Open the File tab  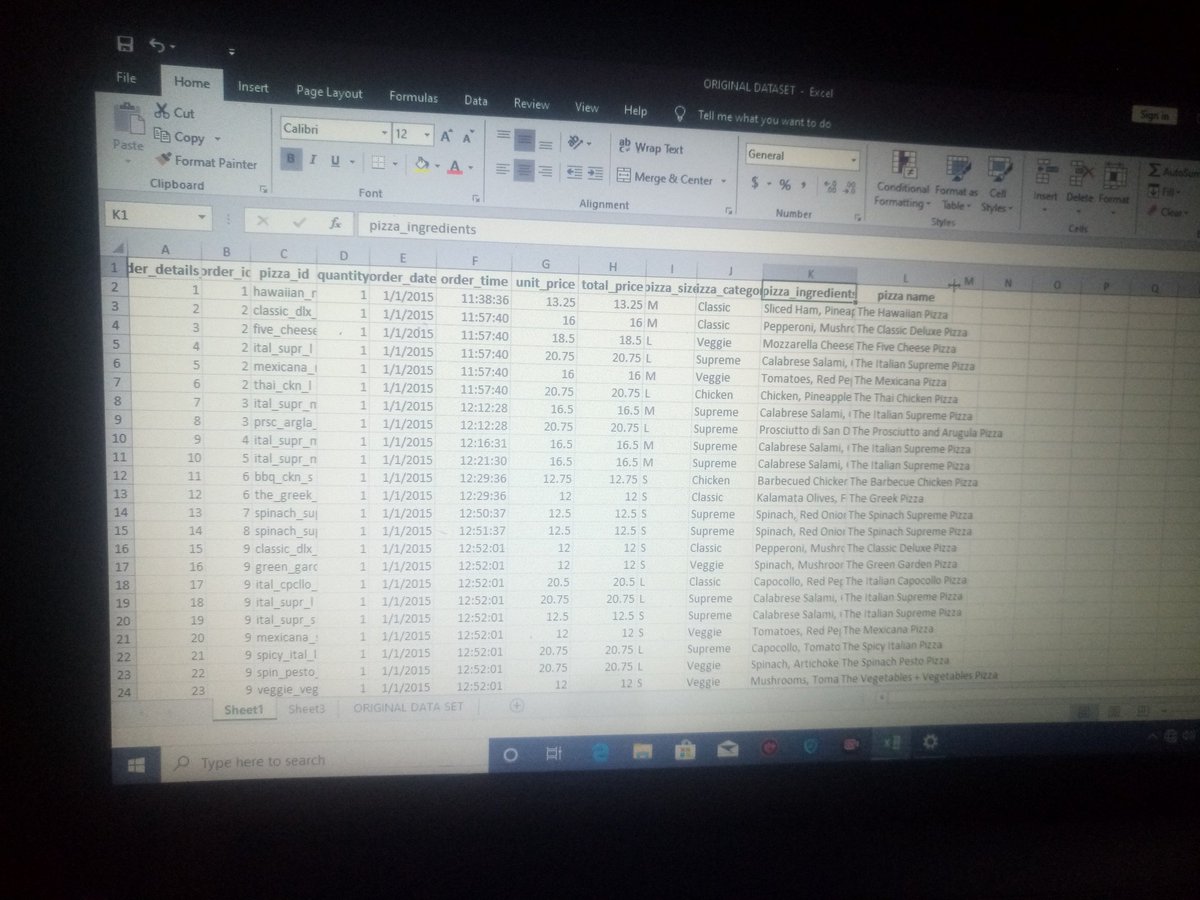[126, 77]
